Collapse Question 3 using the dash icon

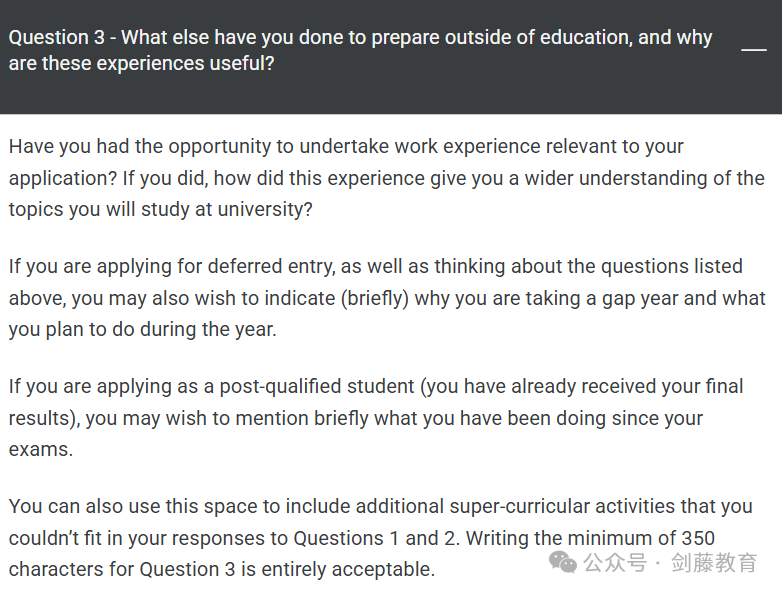point(754,50)
